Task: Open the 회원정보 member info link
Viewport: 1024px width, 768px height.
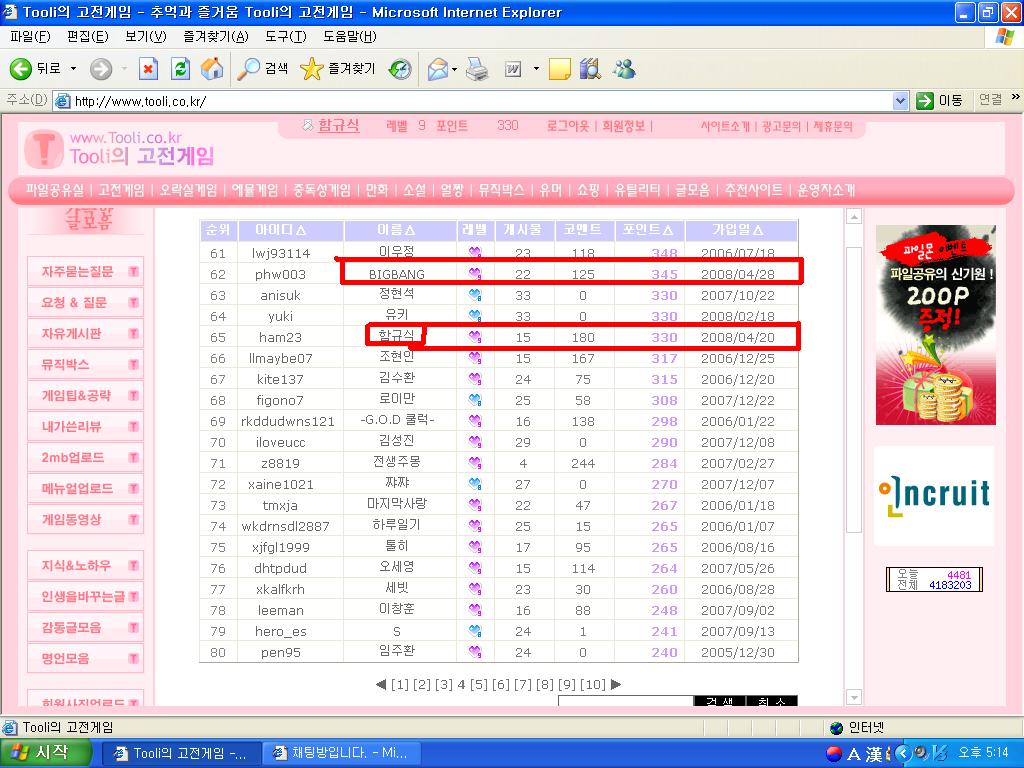Action: [624, 126]
